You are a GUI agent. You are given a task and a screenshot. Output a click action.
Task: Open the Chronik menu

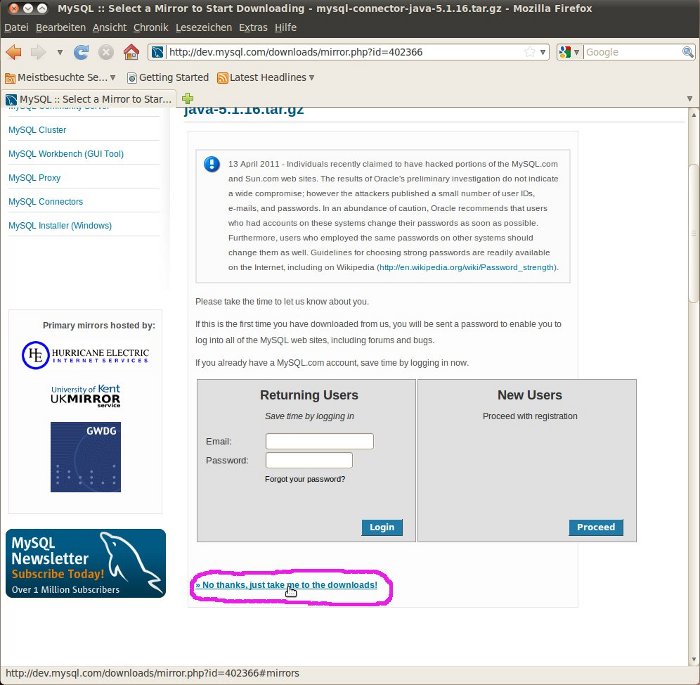point(151,27)
